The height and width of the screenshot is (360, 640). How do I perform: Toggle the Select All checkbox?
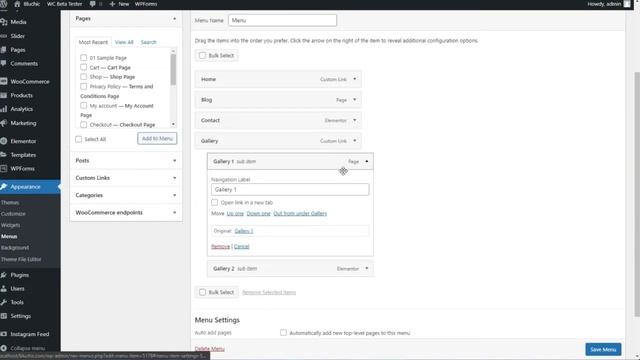coord(78,139)
